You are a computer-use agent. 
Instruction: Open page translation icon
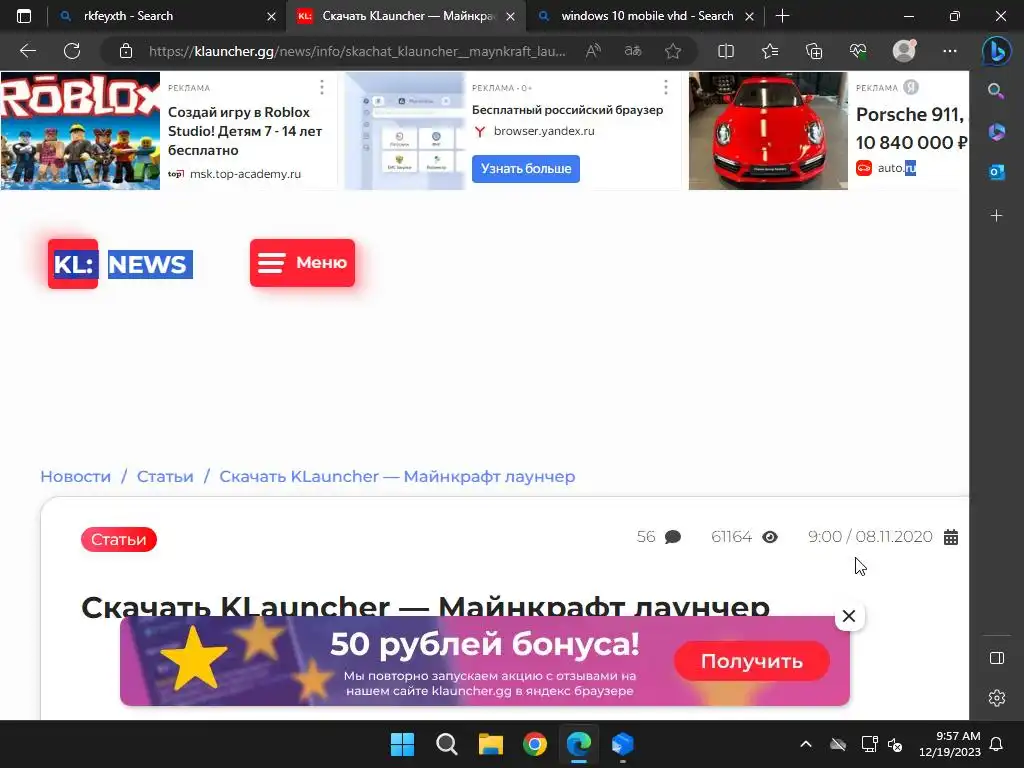point(633,51)
